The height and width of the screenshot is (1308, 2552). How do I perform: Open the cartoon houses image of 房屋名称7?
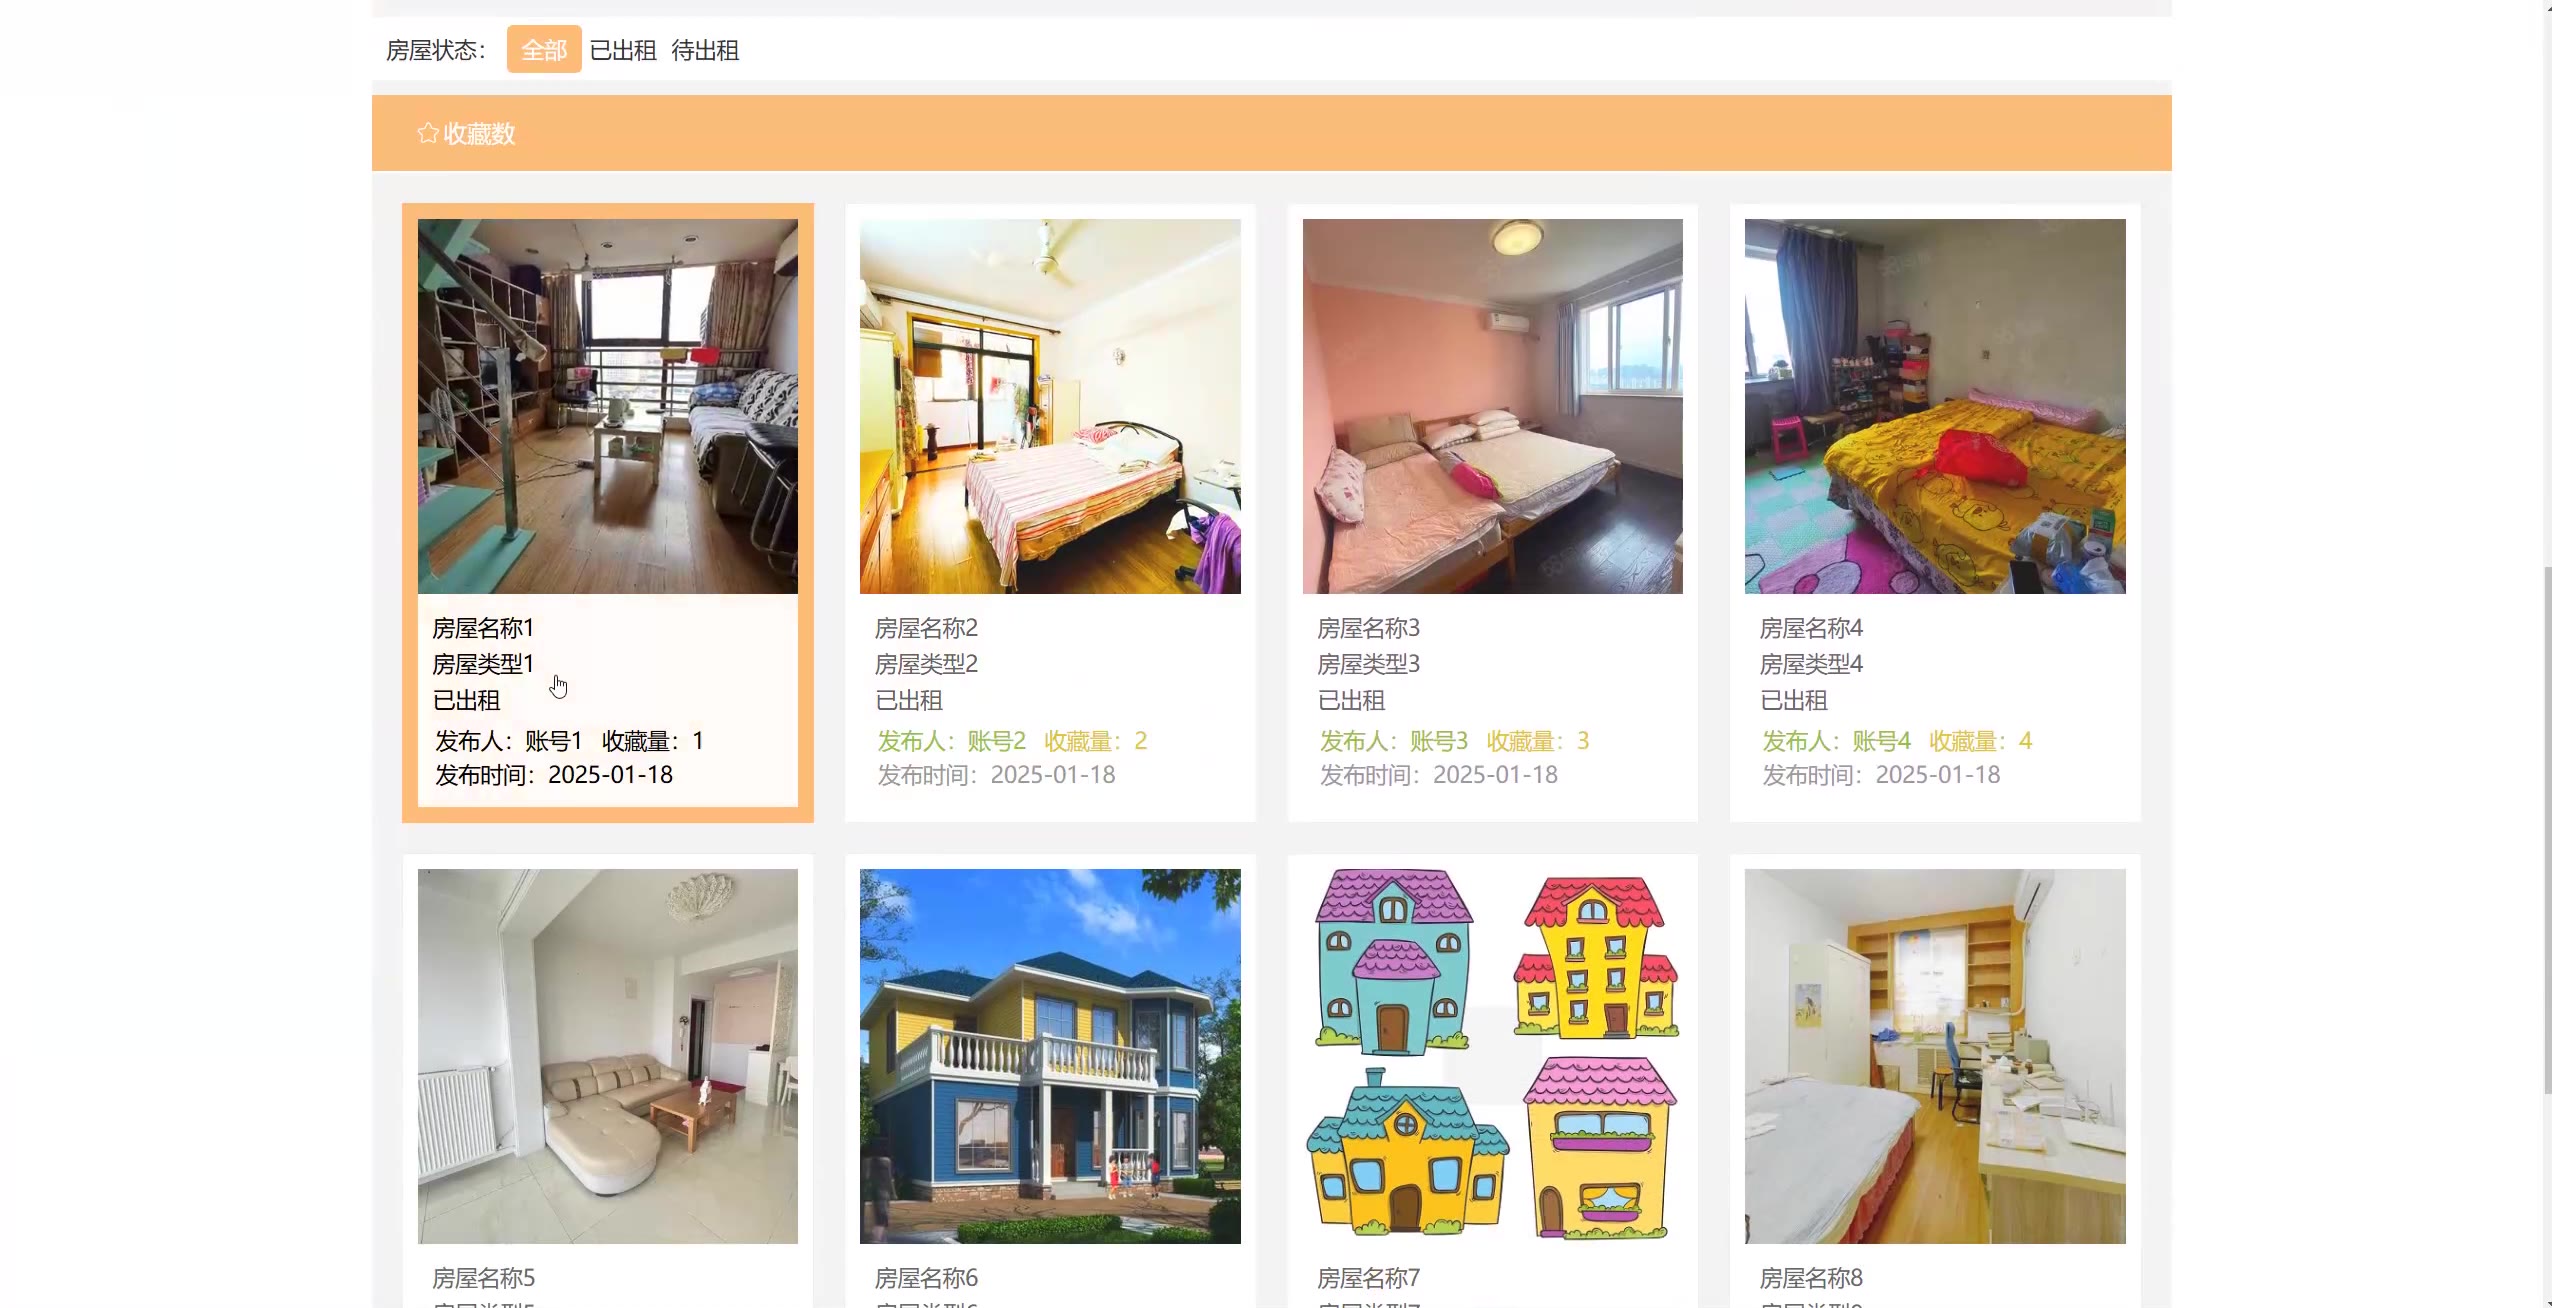click(1492, 1056)
